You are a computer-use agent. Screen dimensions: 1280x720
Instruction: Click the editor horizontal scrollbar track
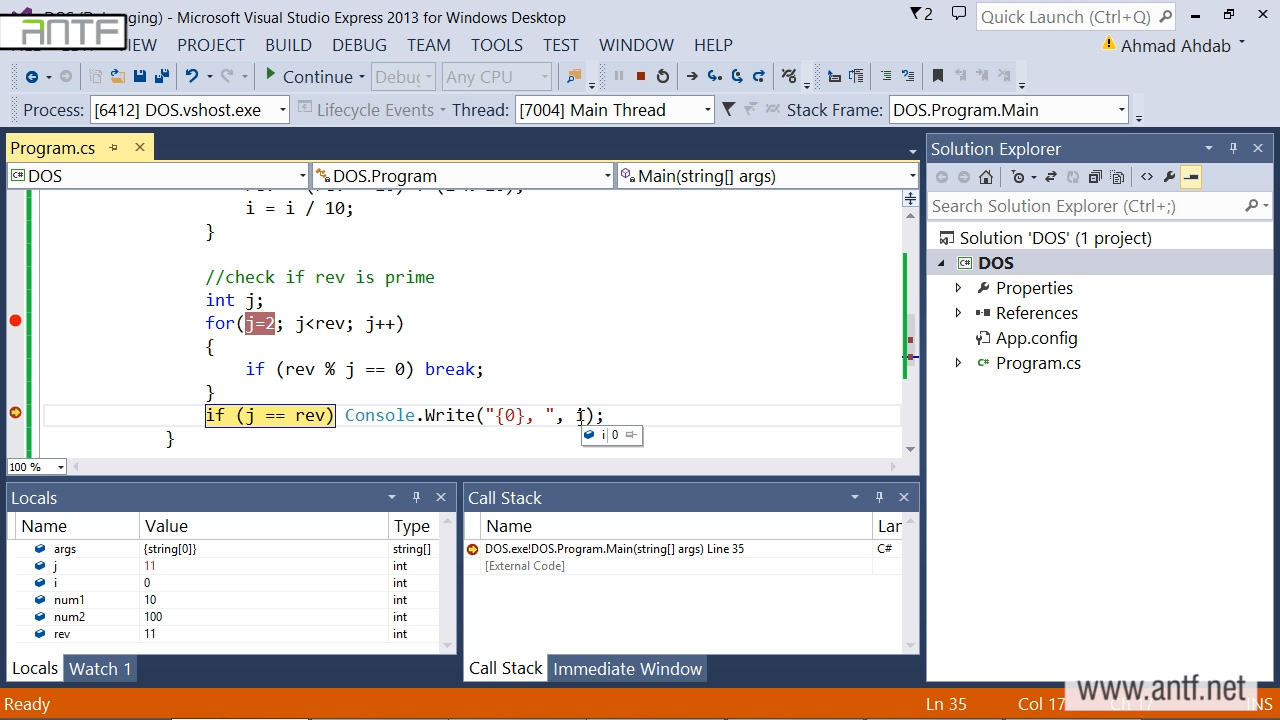pos(480,467)
